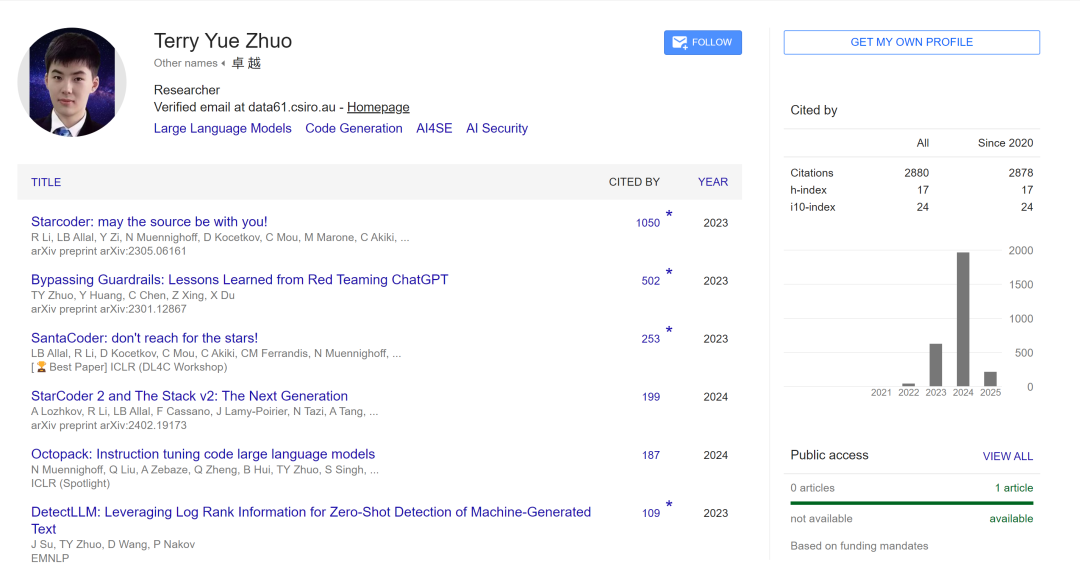Sort publications by CITED BY header

tap(634, 182)
